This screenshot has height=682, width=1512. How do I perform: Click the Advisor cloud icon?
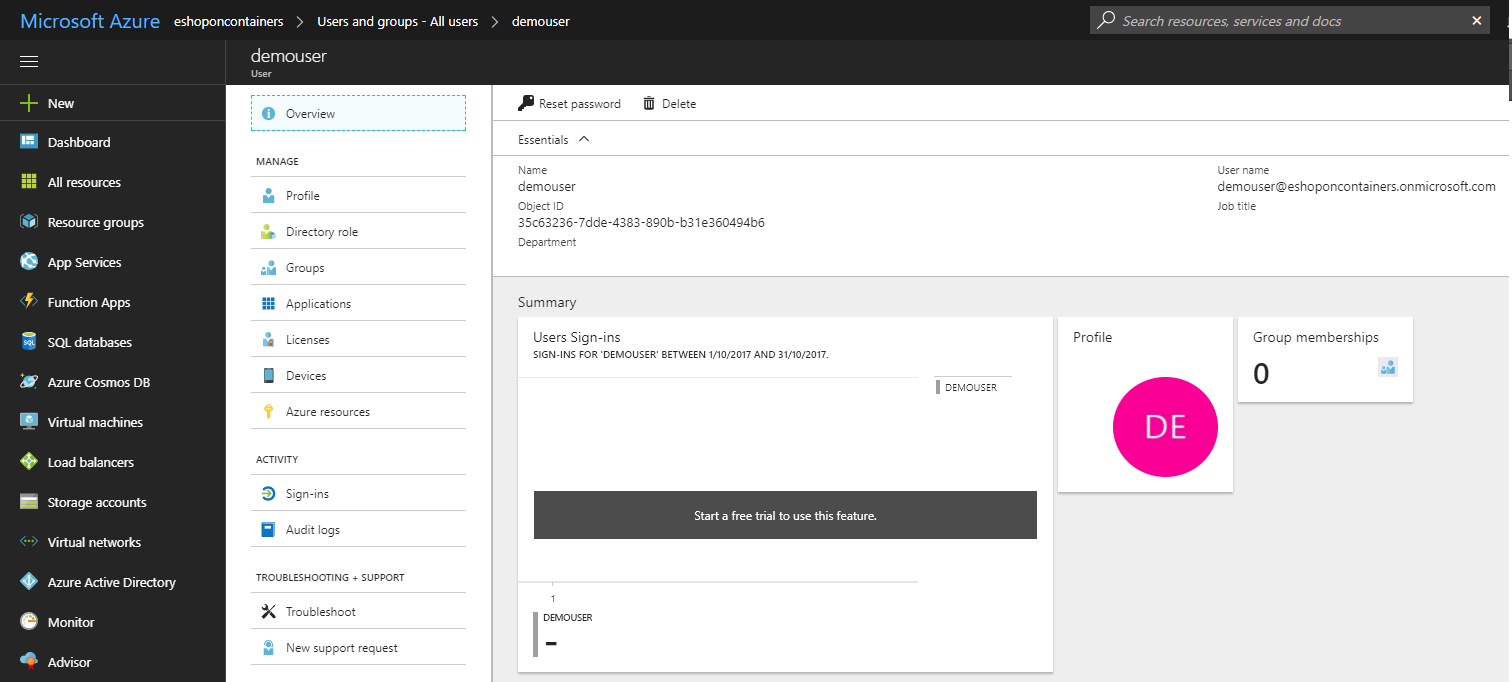tap(29, 662)
